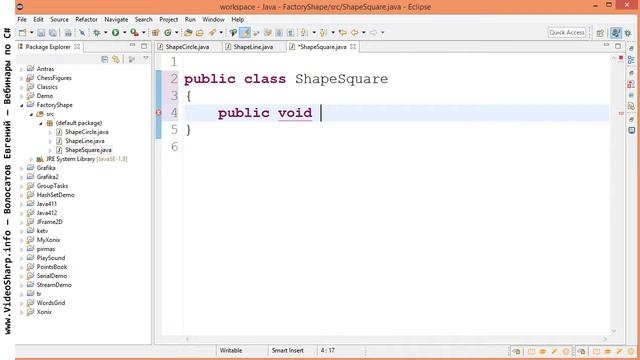This screenshot has height=360, width=640.
Task: Click the Debug bug icon
Action: (x=97, y=33)
